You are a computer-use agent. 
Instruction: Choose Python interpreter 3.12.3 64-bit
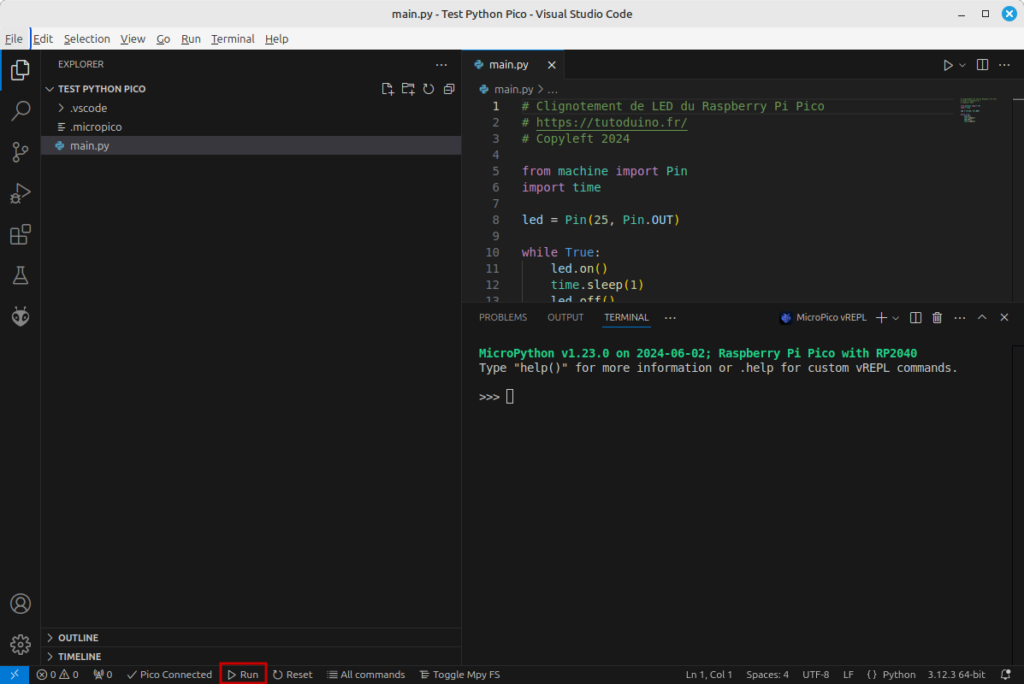click(956, 675)
